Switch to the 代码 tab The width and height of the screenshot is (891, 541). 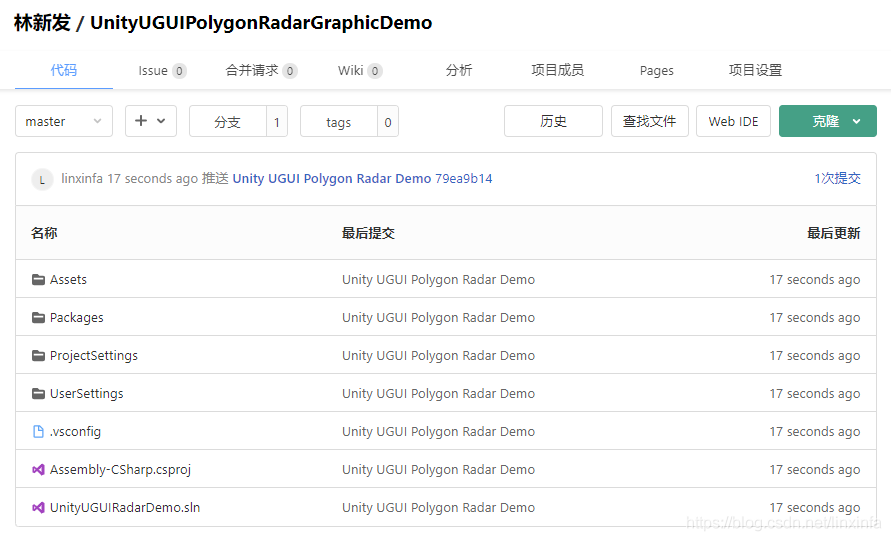point(64,70)
